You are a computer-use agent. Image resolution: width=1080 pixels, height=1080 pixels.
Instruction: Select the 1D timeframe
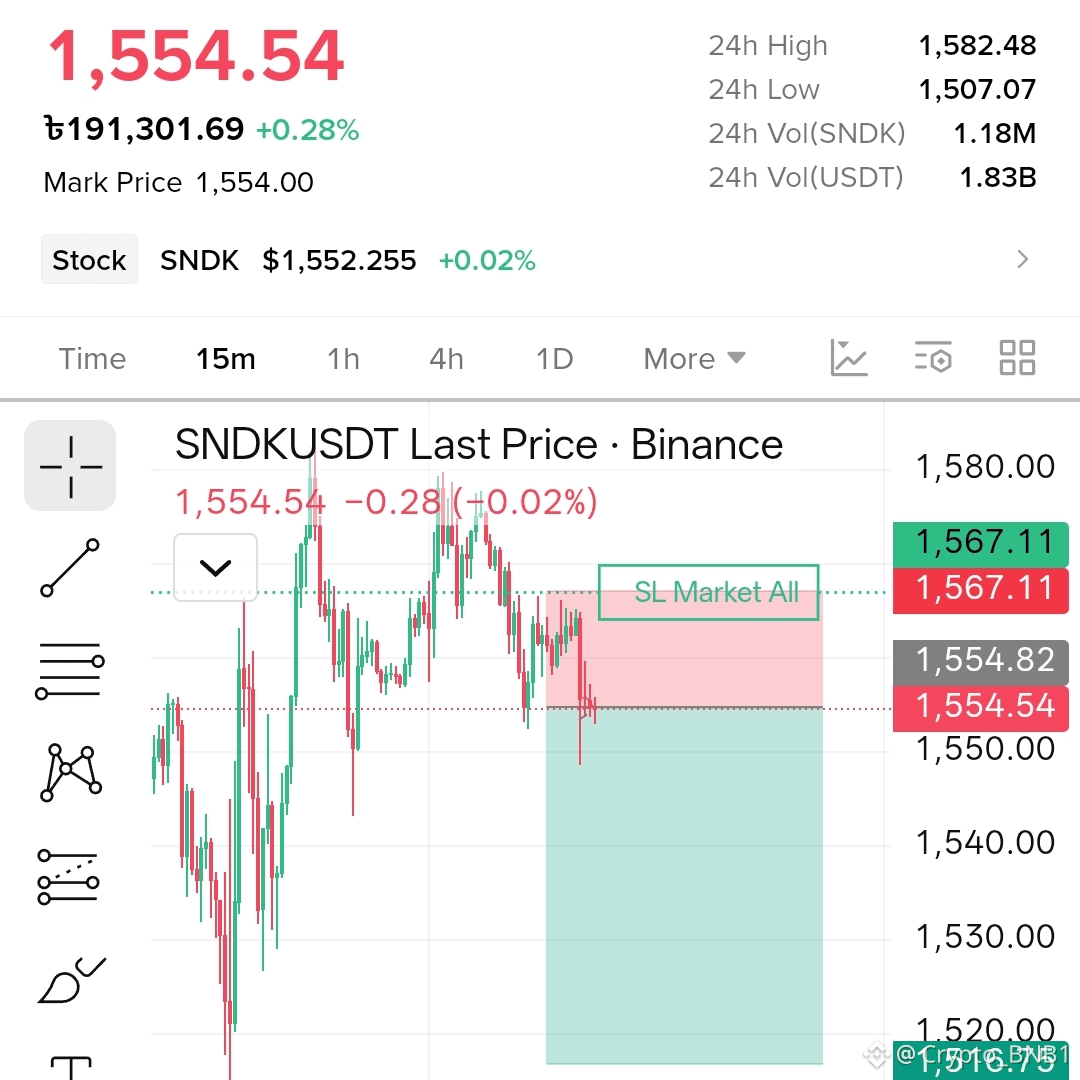(x=554, y=359)
